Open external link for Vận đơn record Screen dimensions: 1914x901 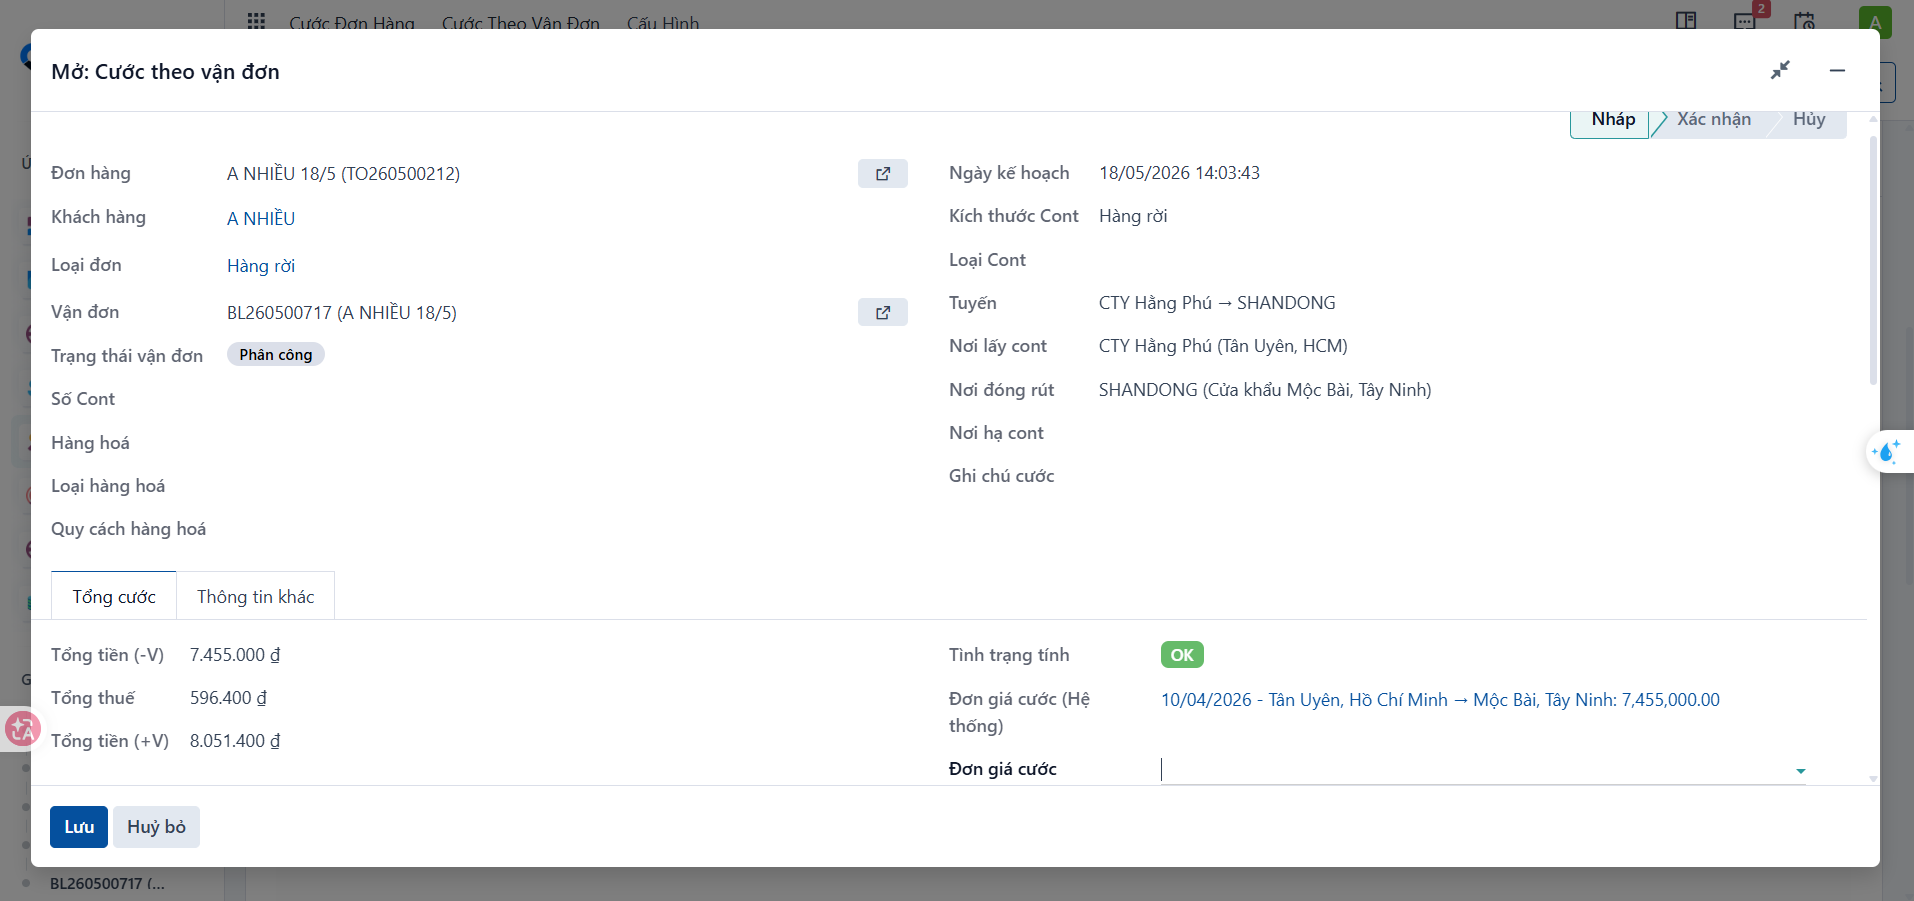coord(882,312)
